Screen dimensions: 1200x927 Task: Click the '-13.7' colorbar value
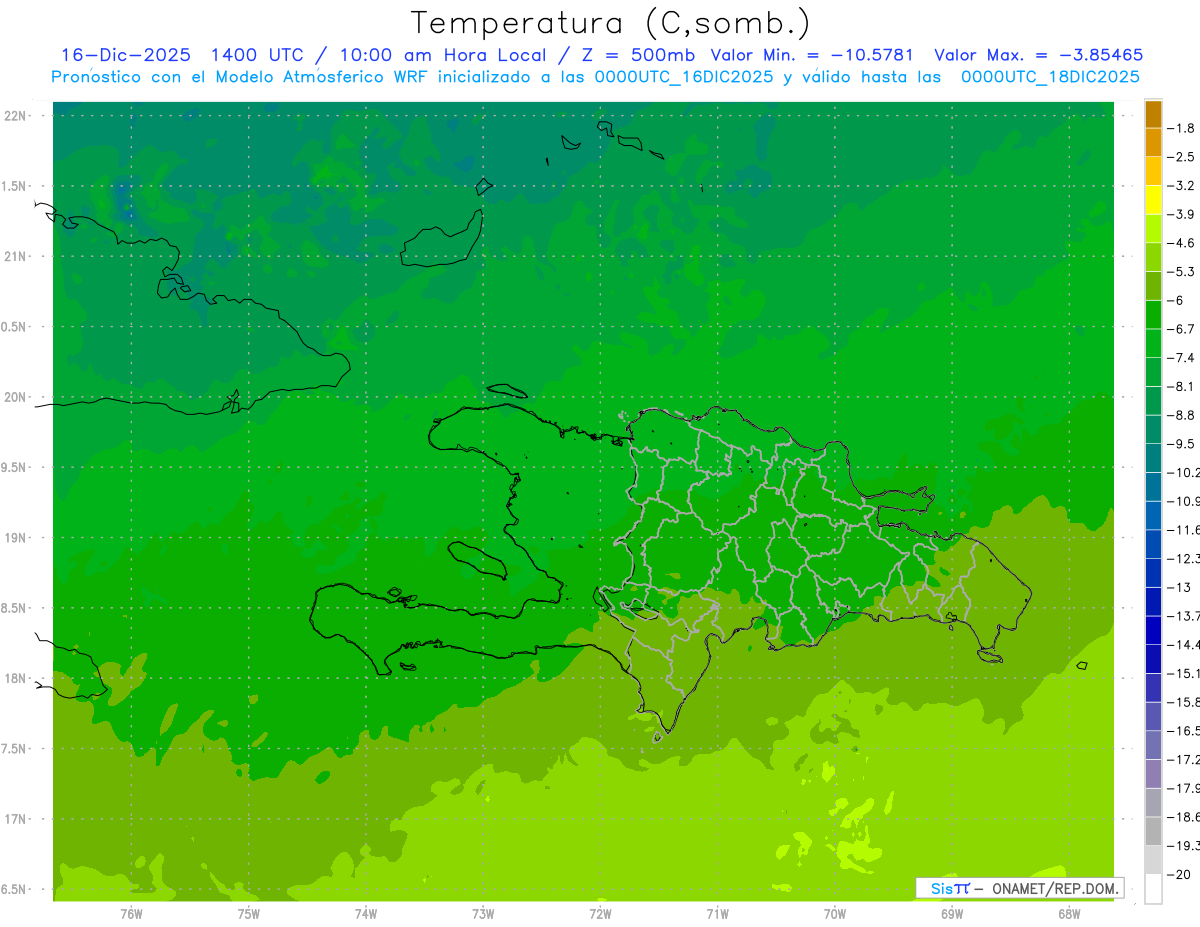(1184, 615)
